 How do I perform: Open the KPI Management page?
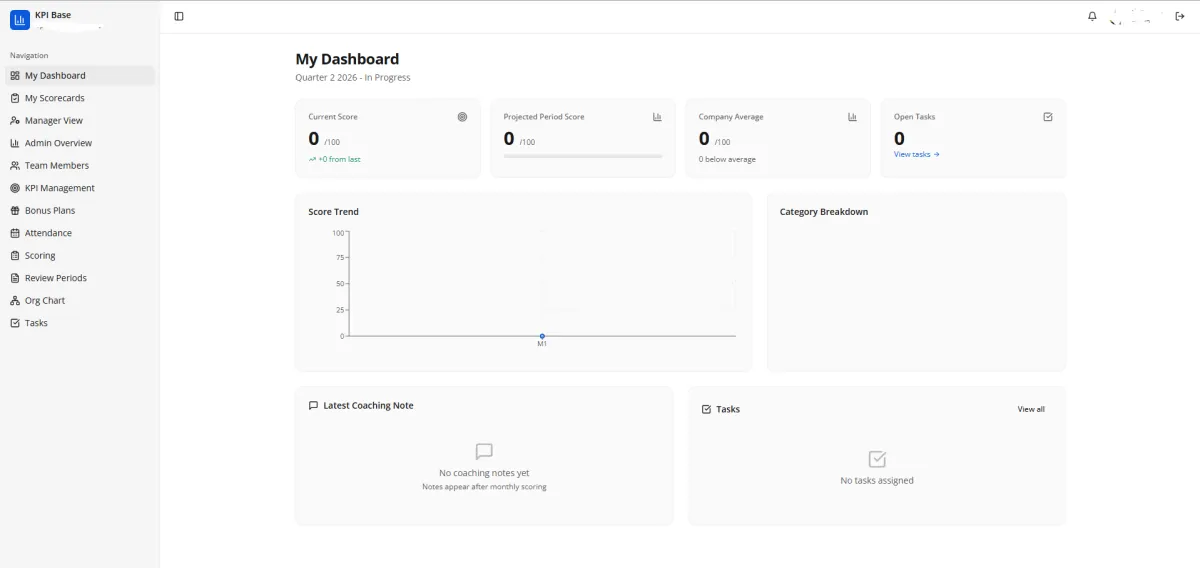pos(59,188)
